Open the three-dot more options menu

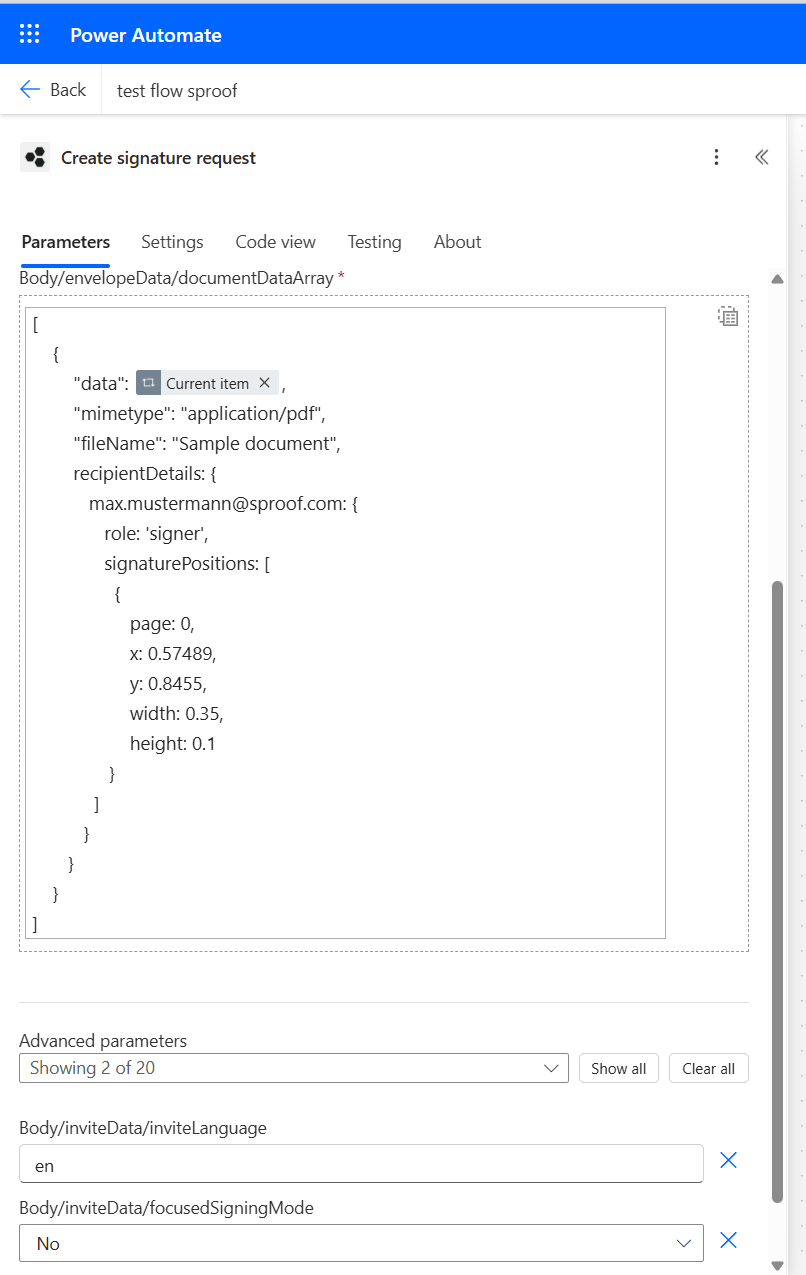tap(716, 157)
